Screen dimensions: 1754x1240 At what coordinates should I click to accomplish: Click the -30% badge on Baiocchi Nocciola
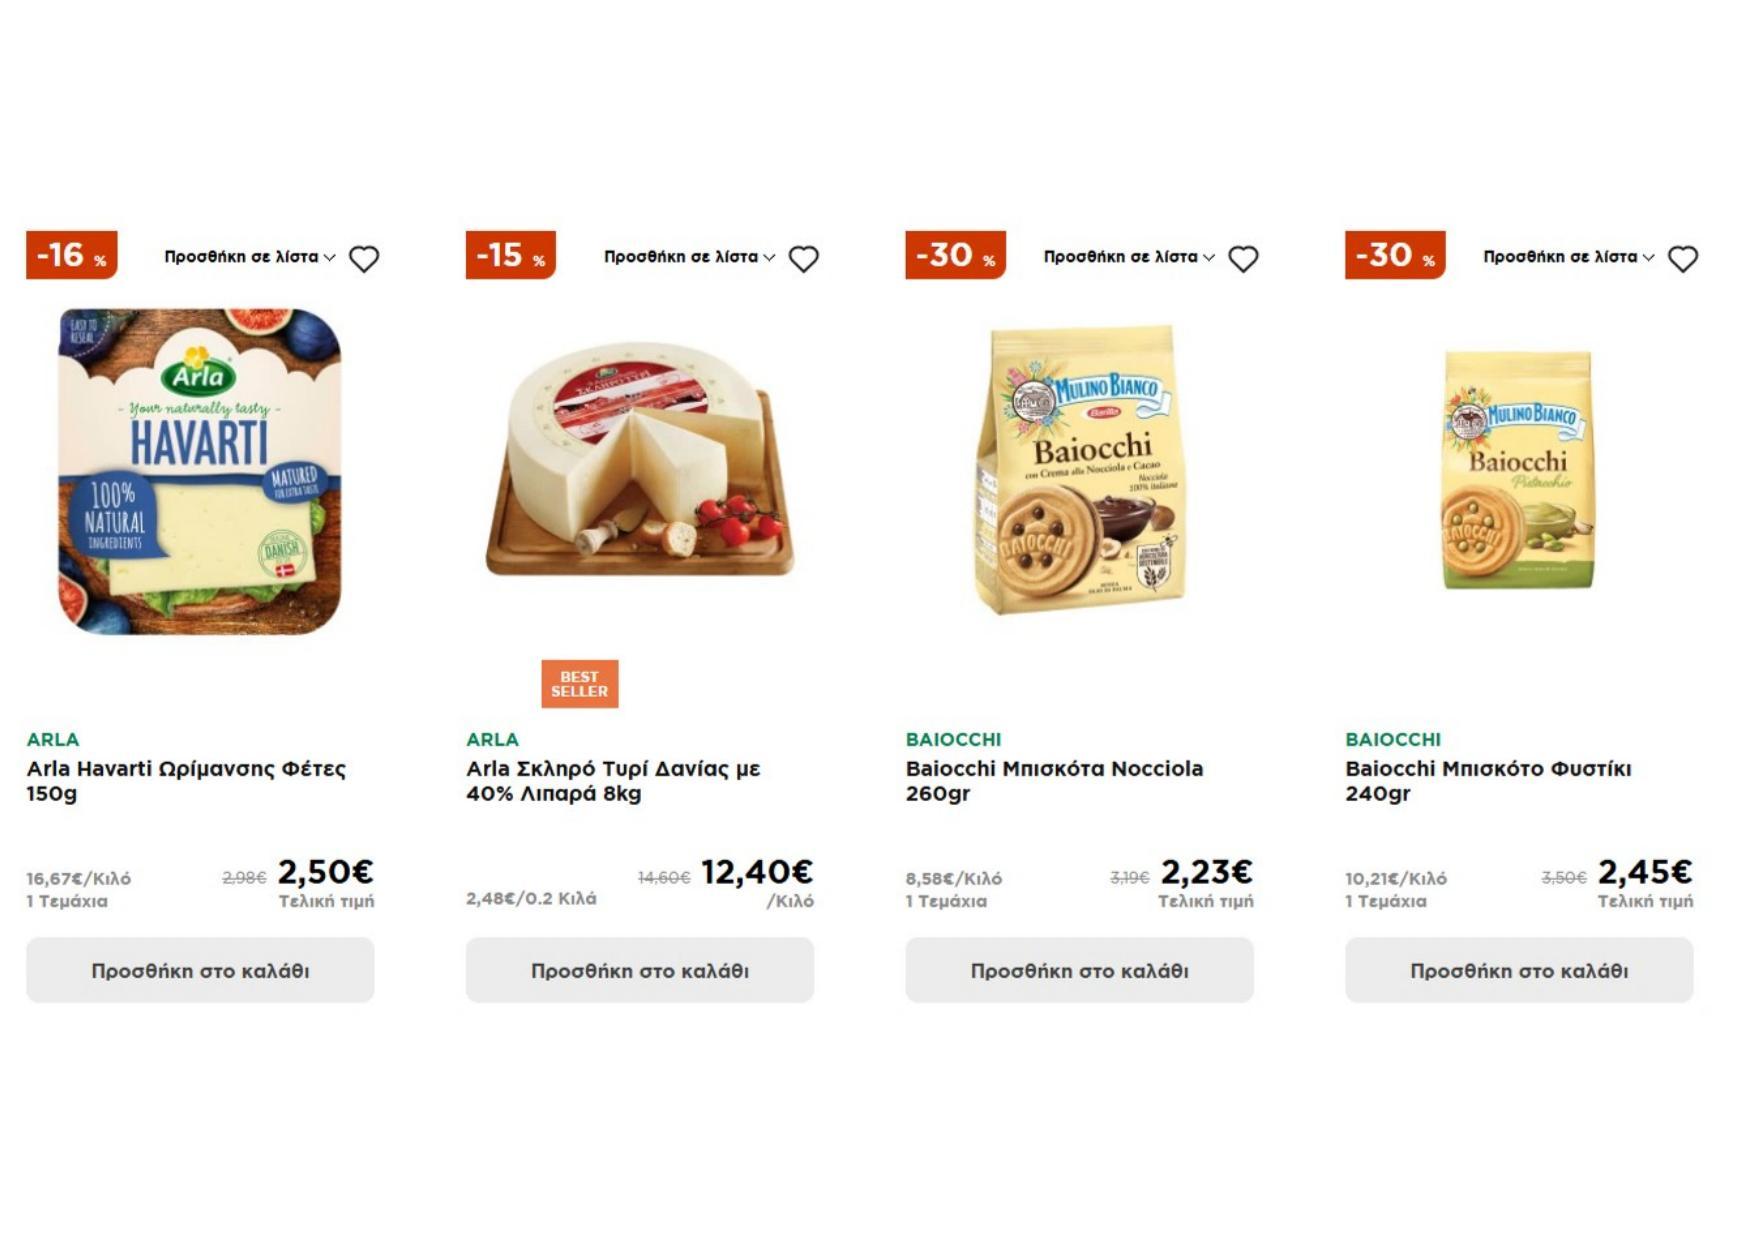pyautogui.click(x=955, y=255)
